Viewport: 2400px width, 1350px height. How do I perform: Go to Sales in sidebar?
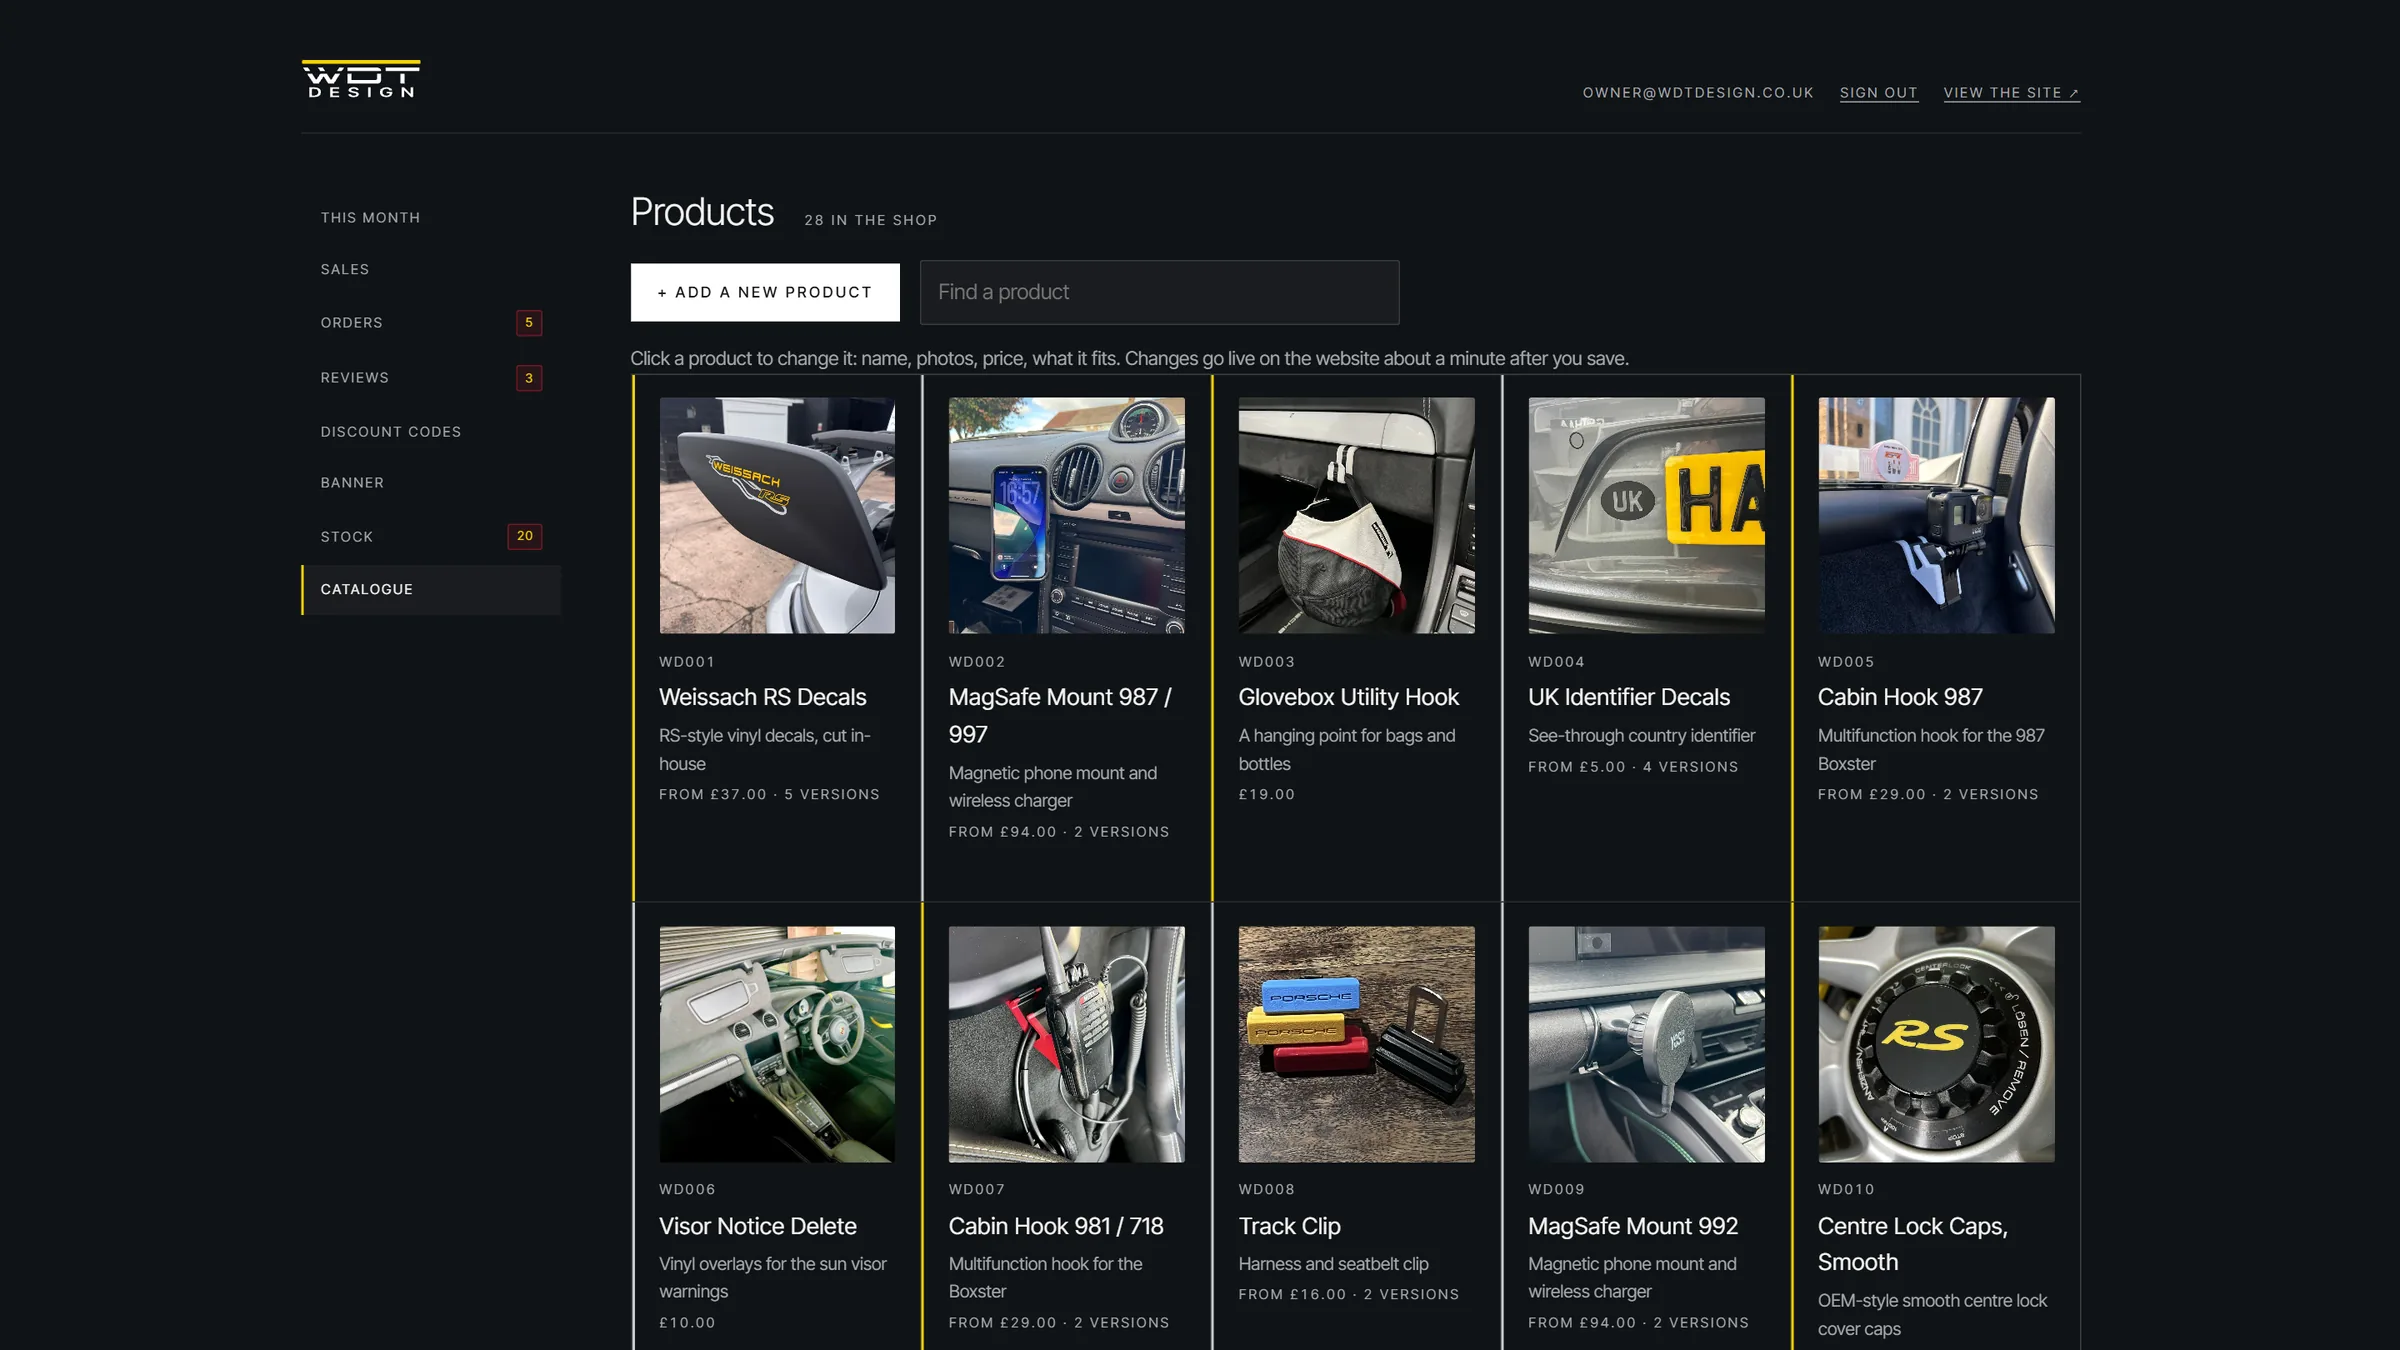tap(345, 269)
